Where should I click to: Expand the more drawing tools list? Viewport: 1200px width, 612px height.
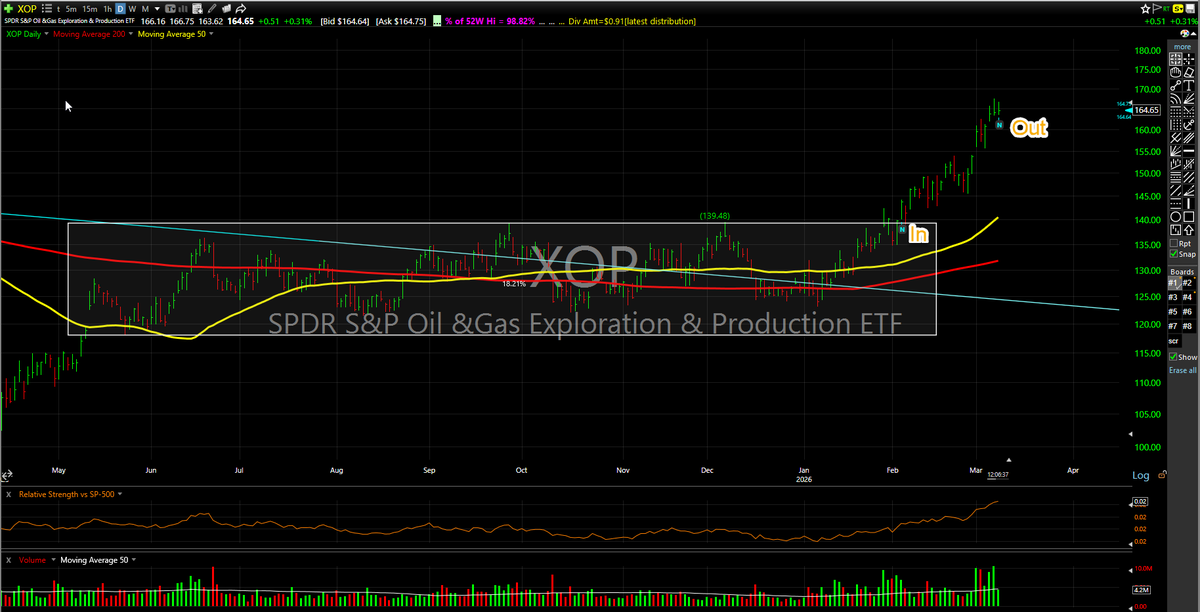[1182, 47]
